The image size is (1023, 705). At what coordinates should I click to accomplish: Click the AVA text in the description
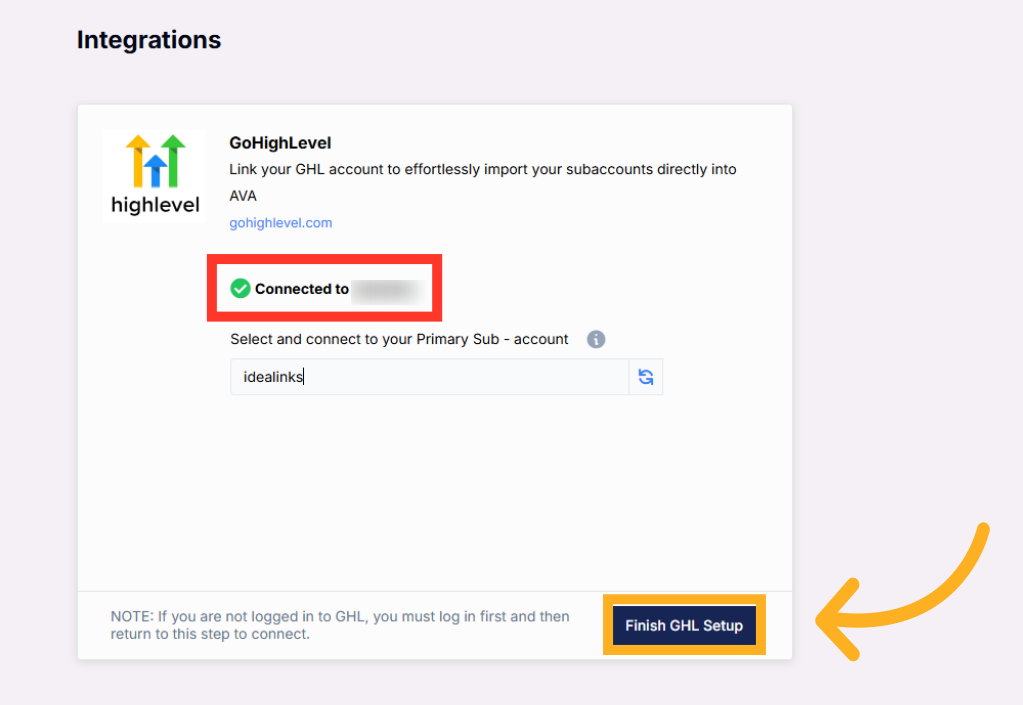(x=243, y=196)
